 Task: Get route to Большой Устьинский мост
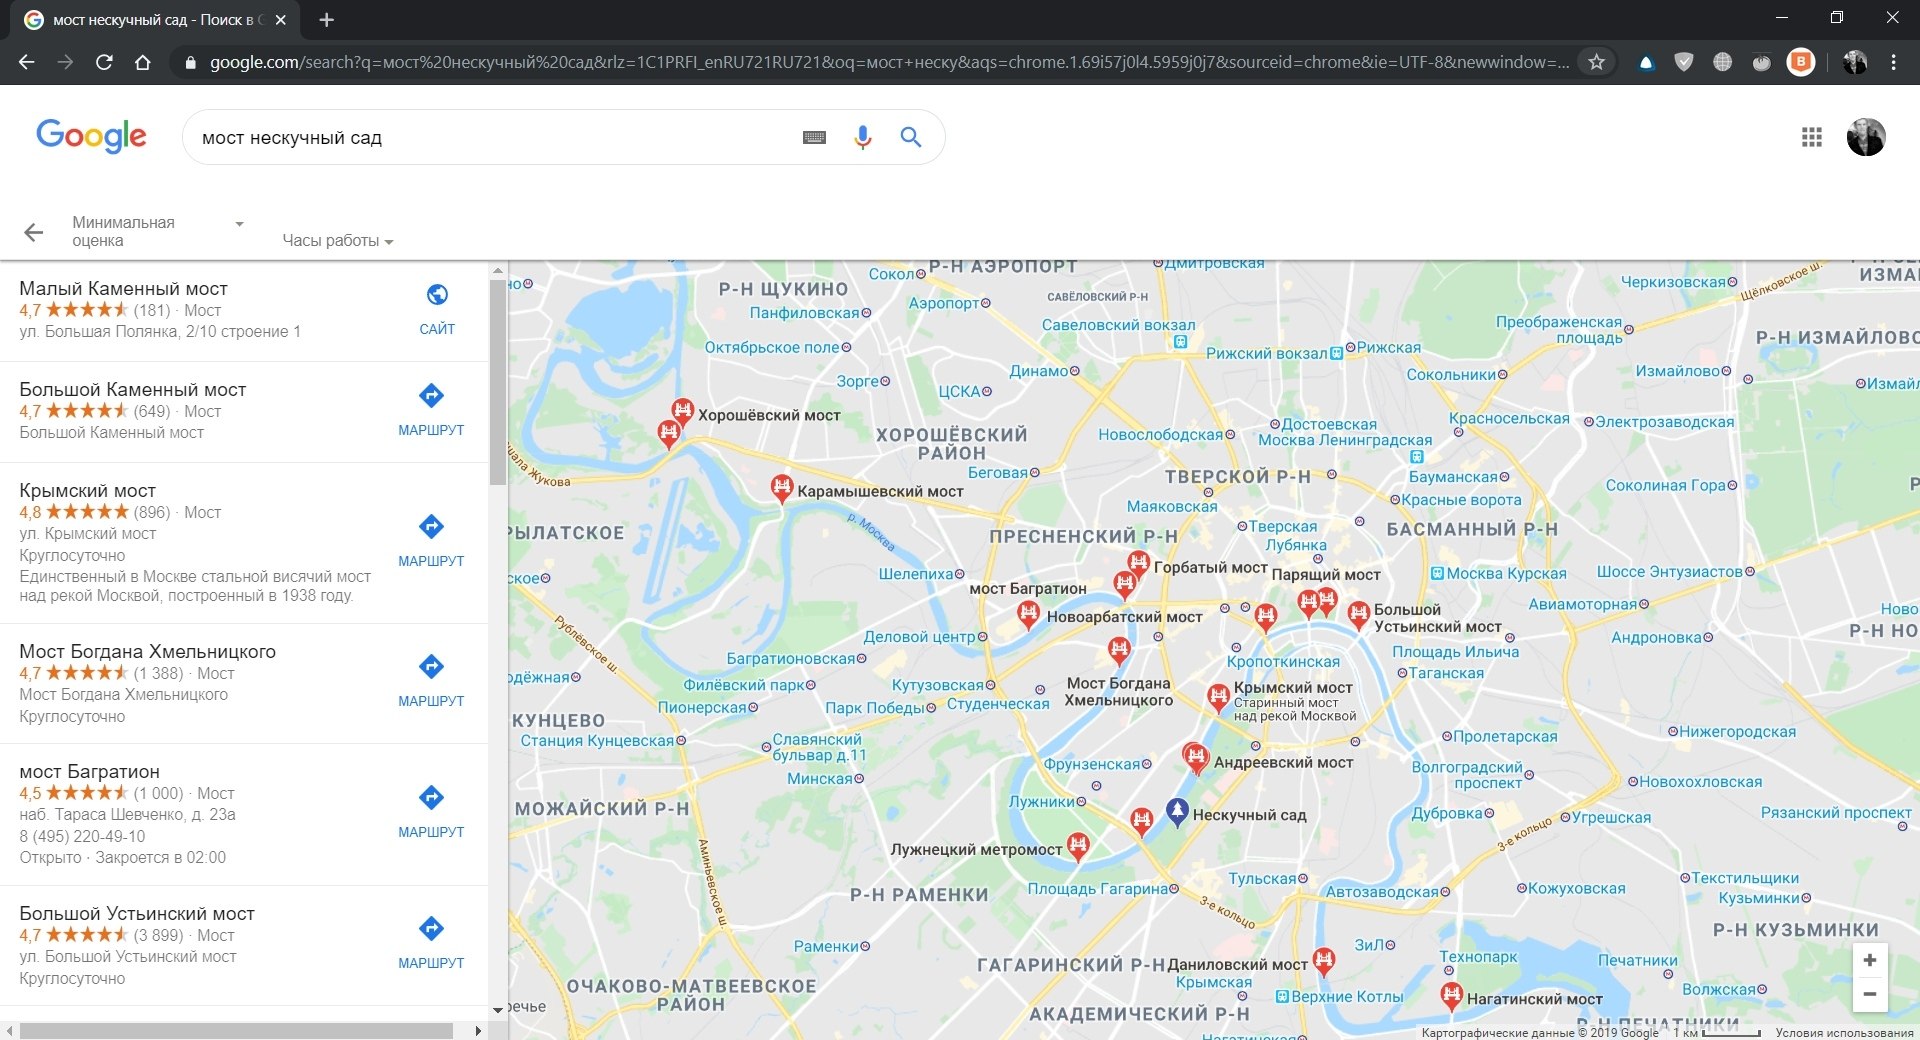pyautogui.click(x=431, y=943)
